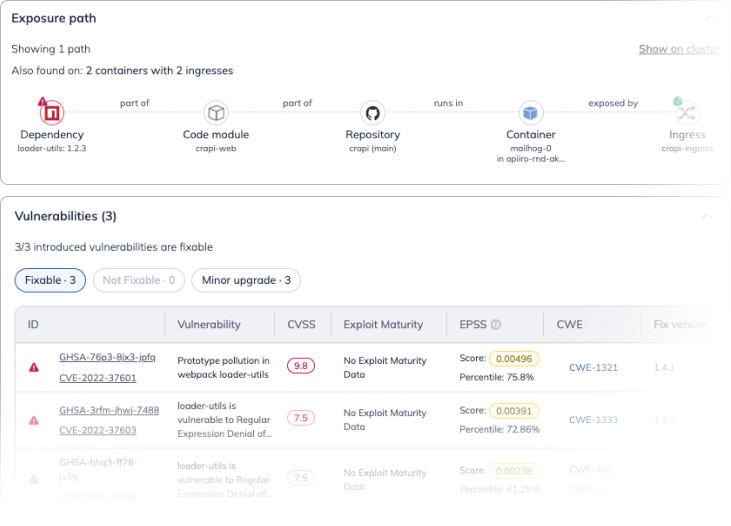The width and height of the screenshot is (731, 526).
Task: Click warning icon on CVE-2022-37601 row
Action: click(x=34, y=367)
